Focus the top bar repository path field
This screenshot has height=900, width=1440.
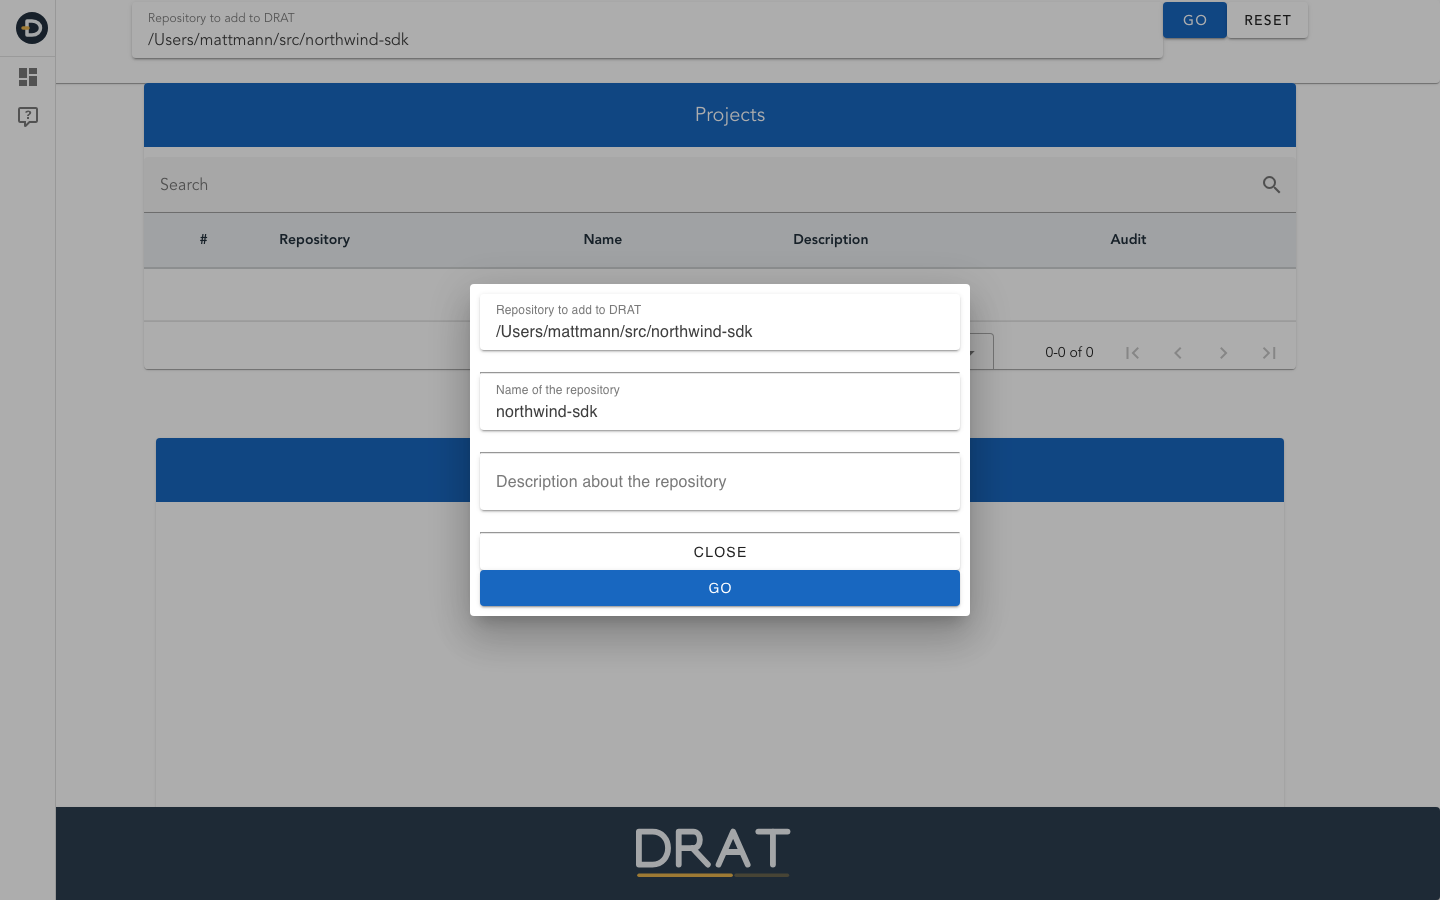(x=647, y=30)
